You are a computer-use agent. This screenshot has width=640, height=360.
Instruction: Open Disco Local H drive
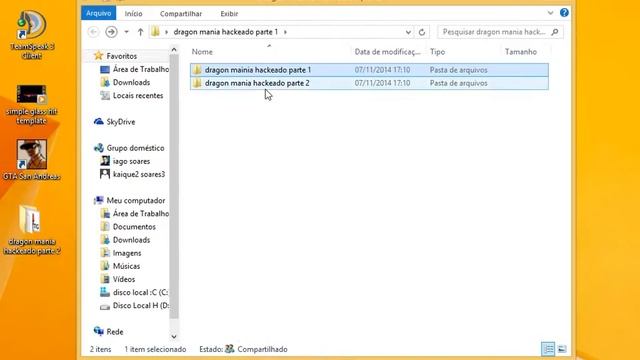pyautogui.click(x=140, y=305)
